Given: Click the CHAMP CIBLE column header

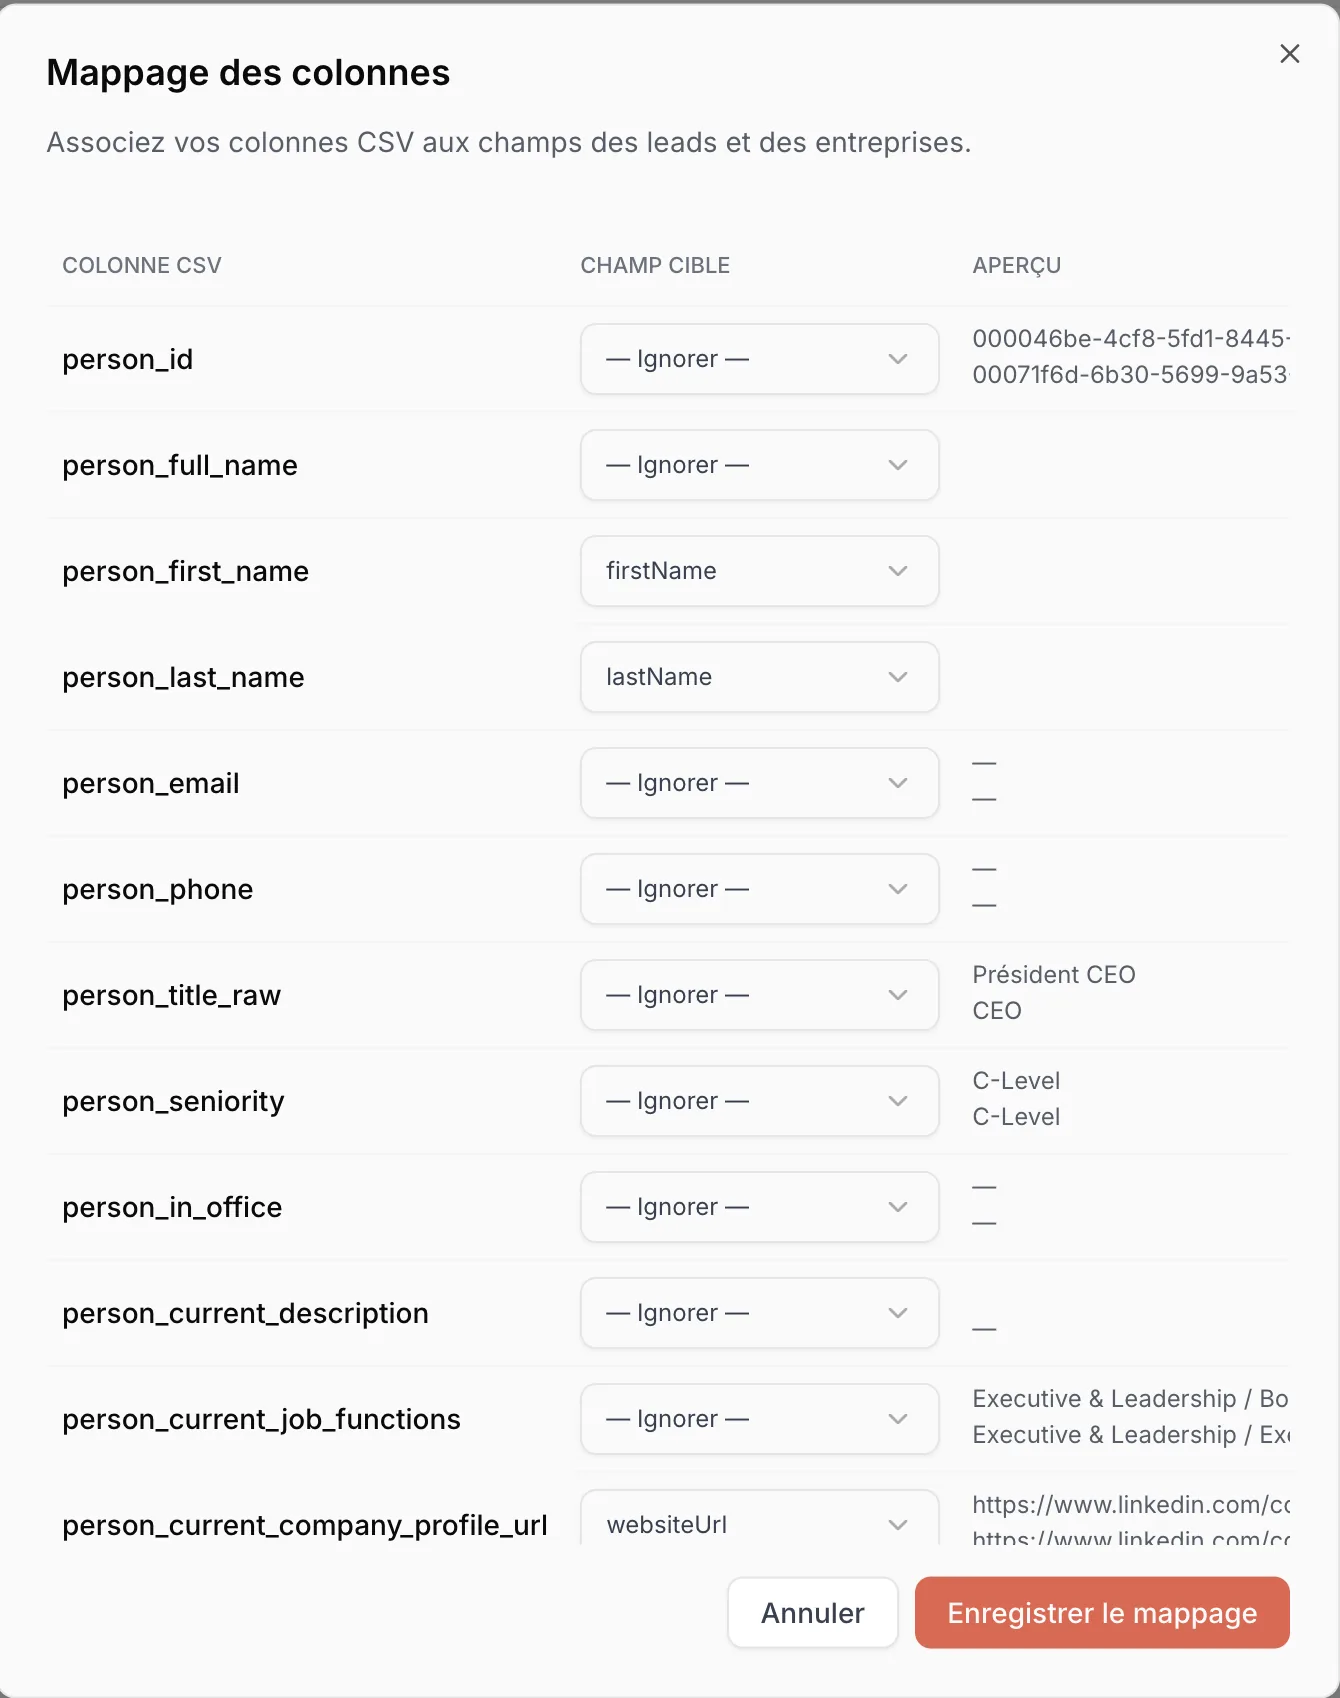Looking at the screenshot, I should tap(655, 266).
